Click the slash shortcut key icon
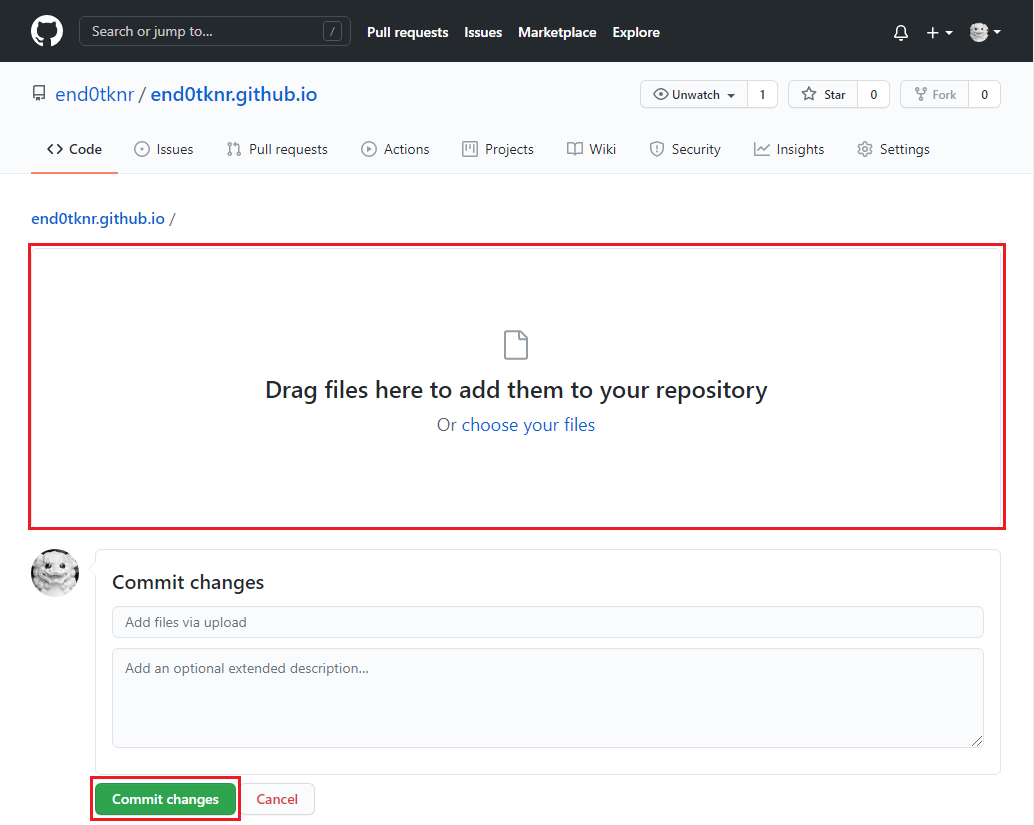Image resolution: width=1034 pixels, height=825 pixels. coord(332,31)
